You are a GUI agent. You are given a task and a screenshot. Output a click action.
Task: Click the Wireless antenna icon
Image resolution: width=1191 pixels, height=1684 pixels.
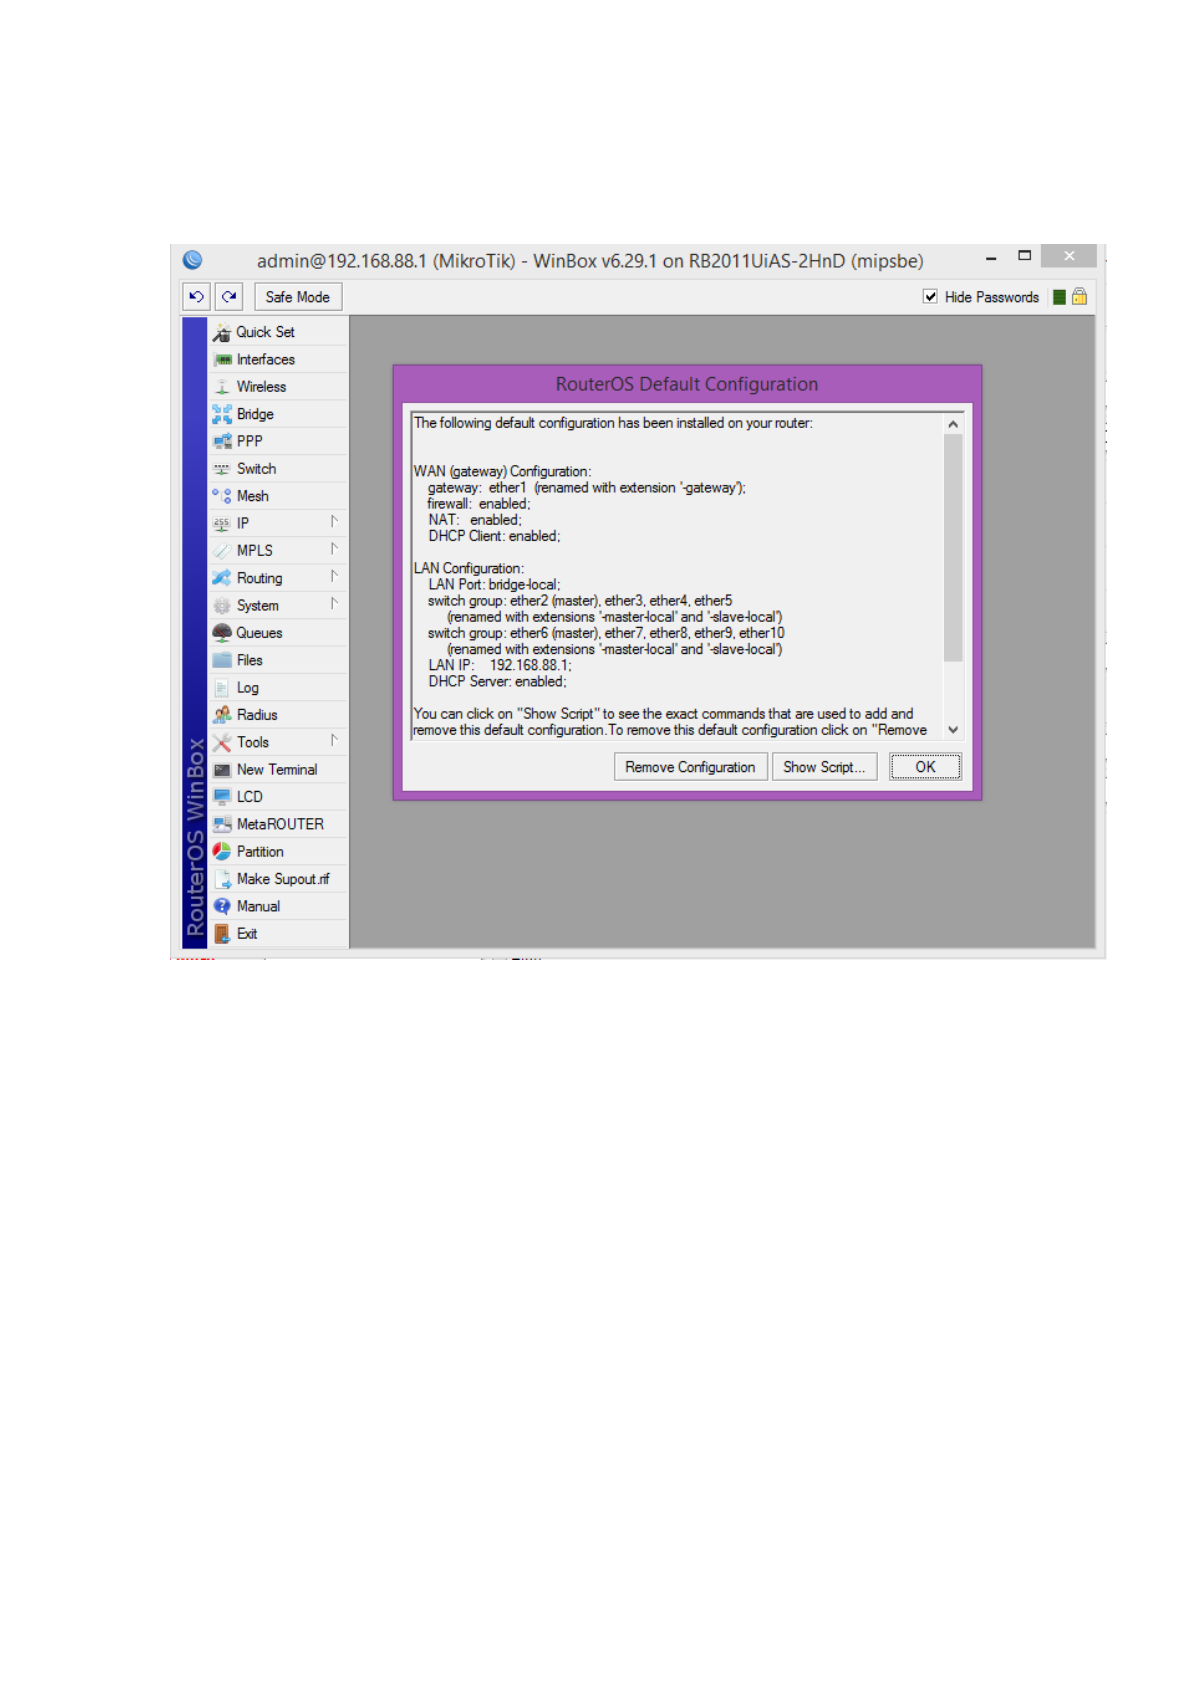pyautogui.click(x=222, y=387)
